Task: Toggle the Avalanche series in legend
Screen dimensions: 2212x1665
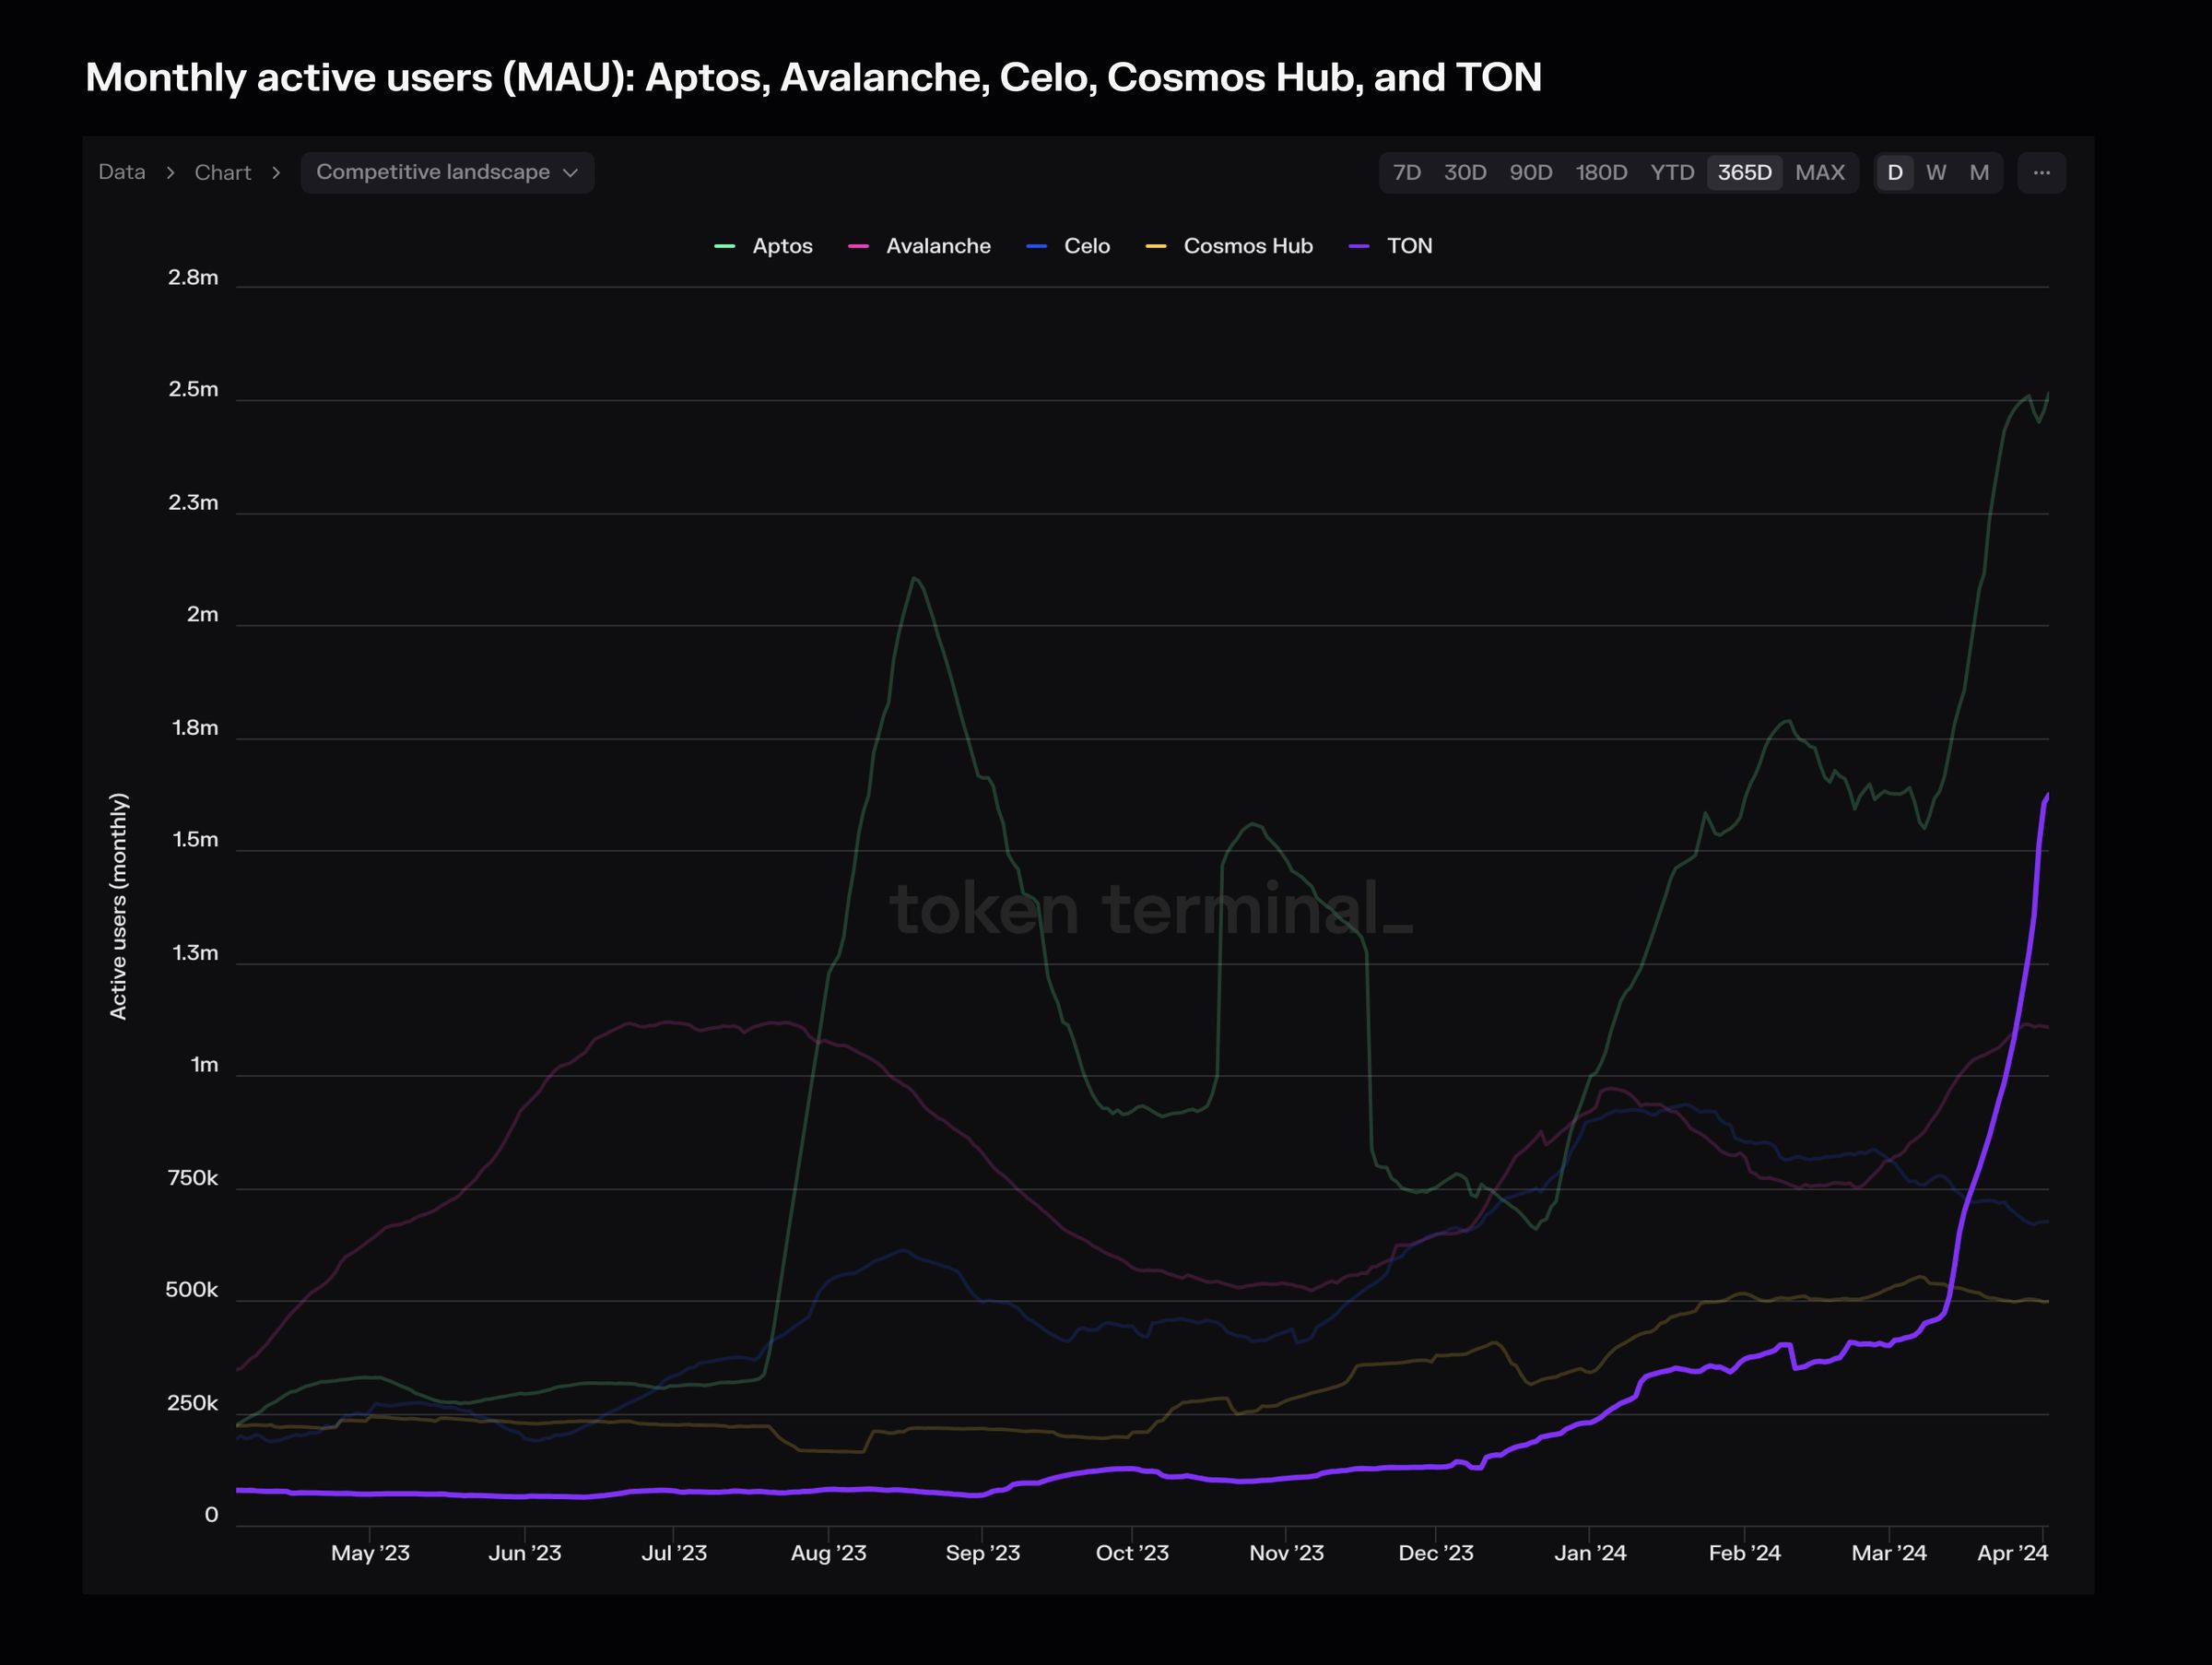Action: pos(937,246)
